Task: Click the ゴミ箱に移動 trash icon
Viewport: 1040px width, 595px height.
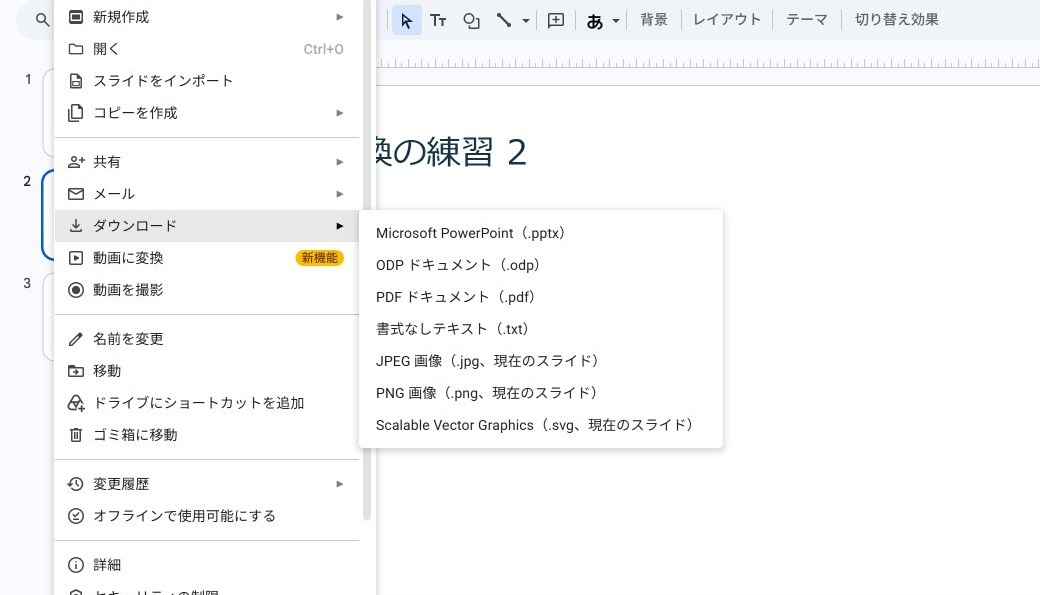Action: point(76,434)
